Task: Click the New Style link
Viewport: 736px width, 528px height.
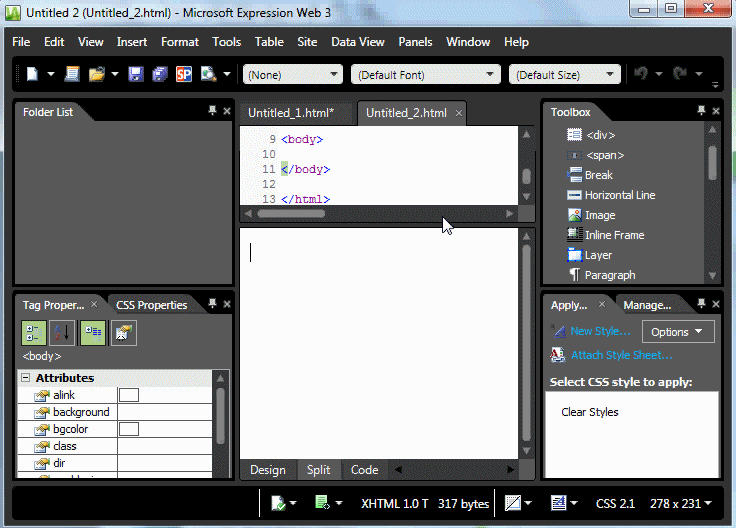Action: point(600,331)
